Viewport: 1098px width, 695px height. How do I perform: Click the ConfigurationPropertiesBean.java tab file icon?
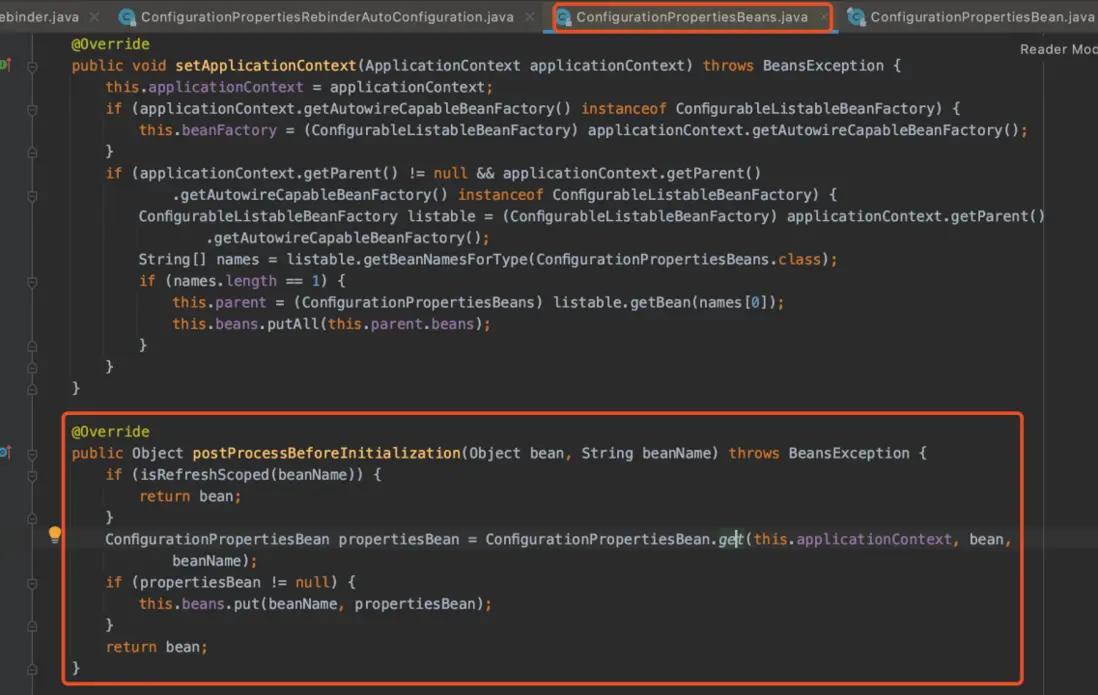[x=857, y=17]
